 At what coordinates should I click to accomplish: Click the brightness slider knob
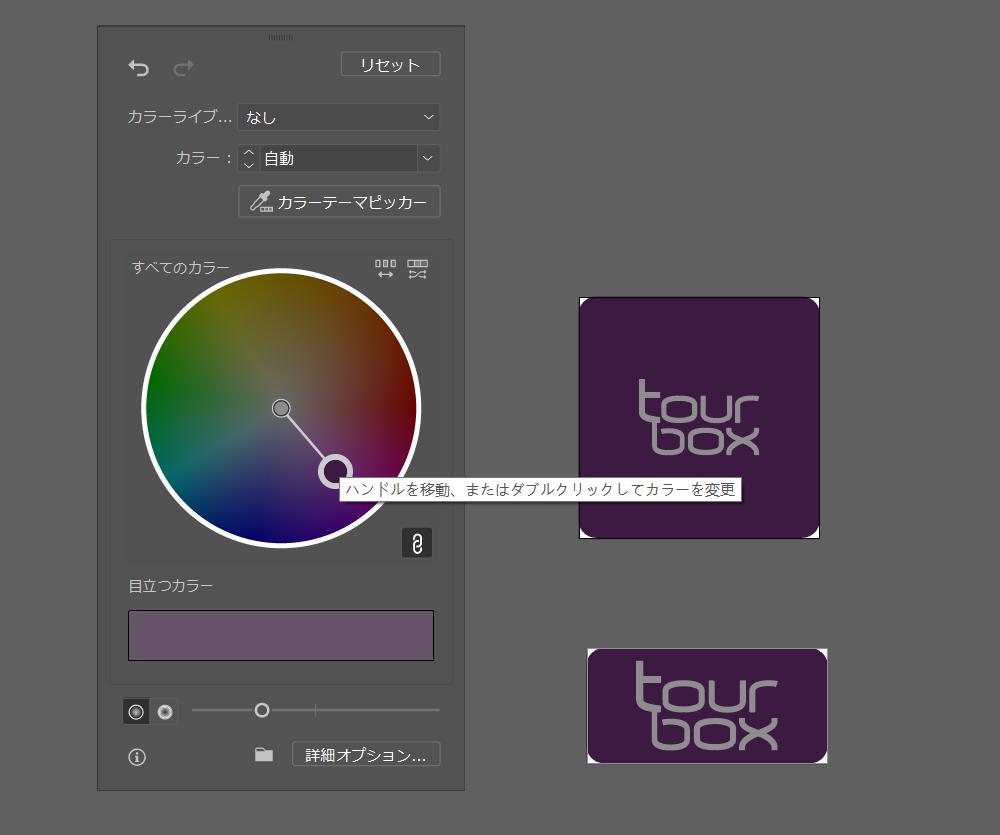click(x=261, y=710)
